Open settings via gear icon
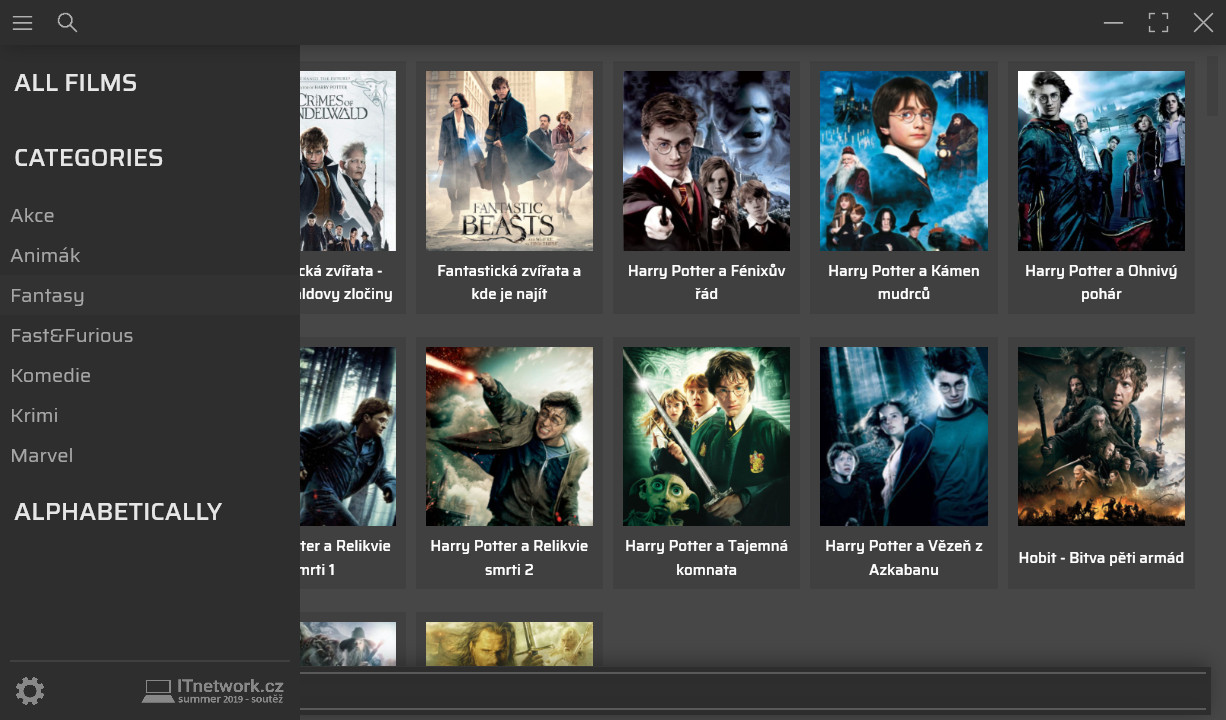This screenshot has height=720, width=1226. point(30,691)
